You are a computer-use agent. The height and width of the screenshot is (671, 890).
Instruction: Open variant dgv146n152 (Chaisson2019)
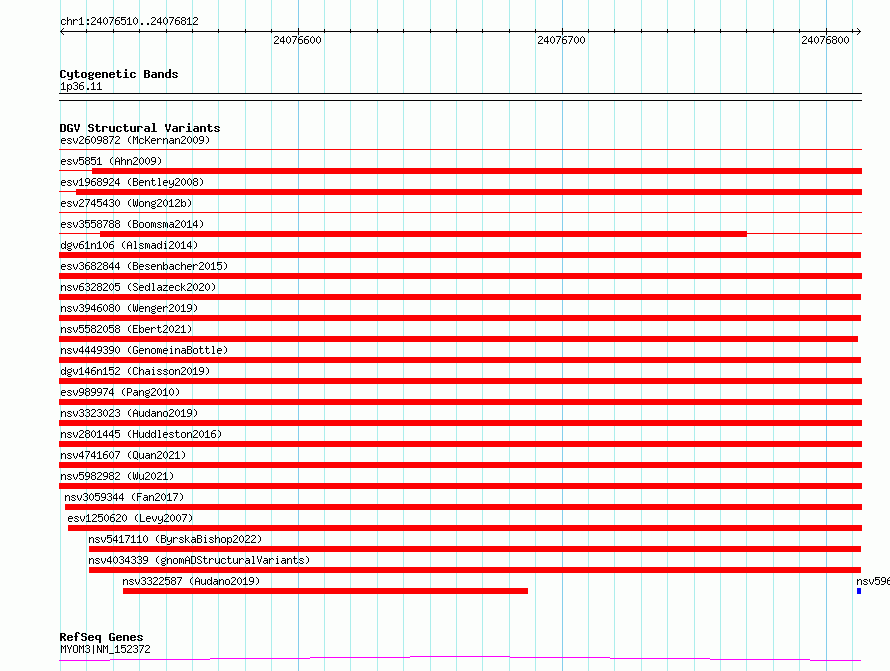click(x=135, y=371)
